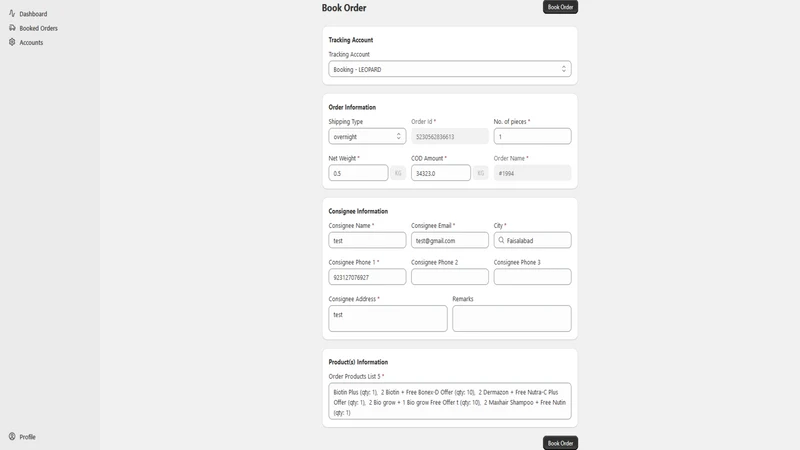Click the Order Name field
Screen dimensions: 800x450
tap(532, 173)
